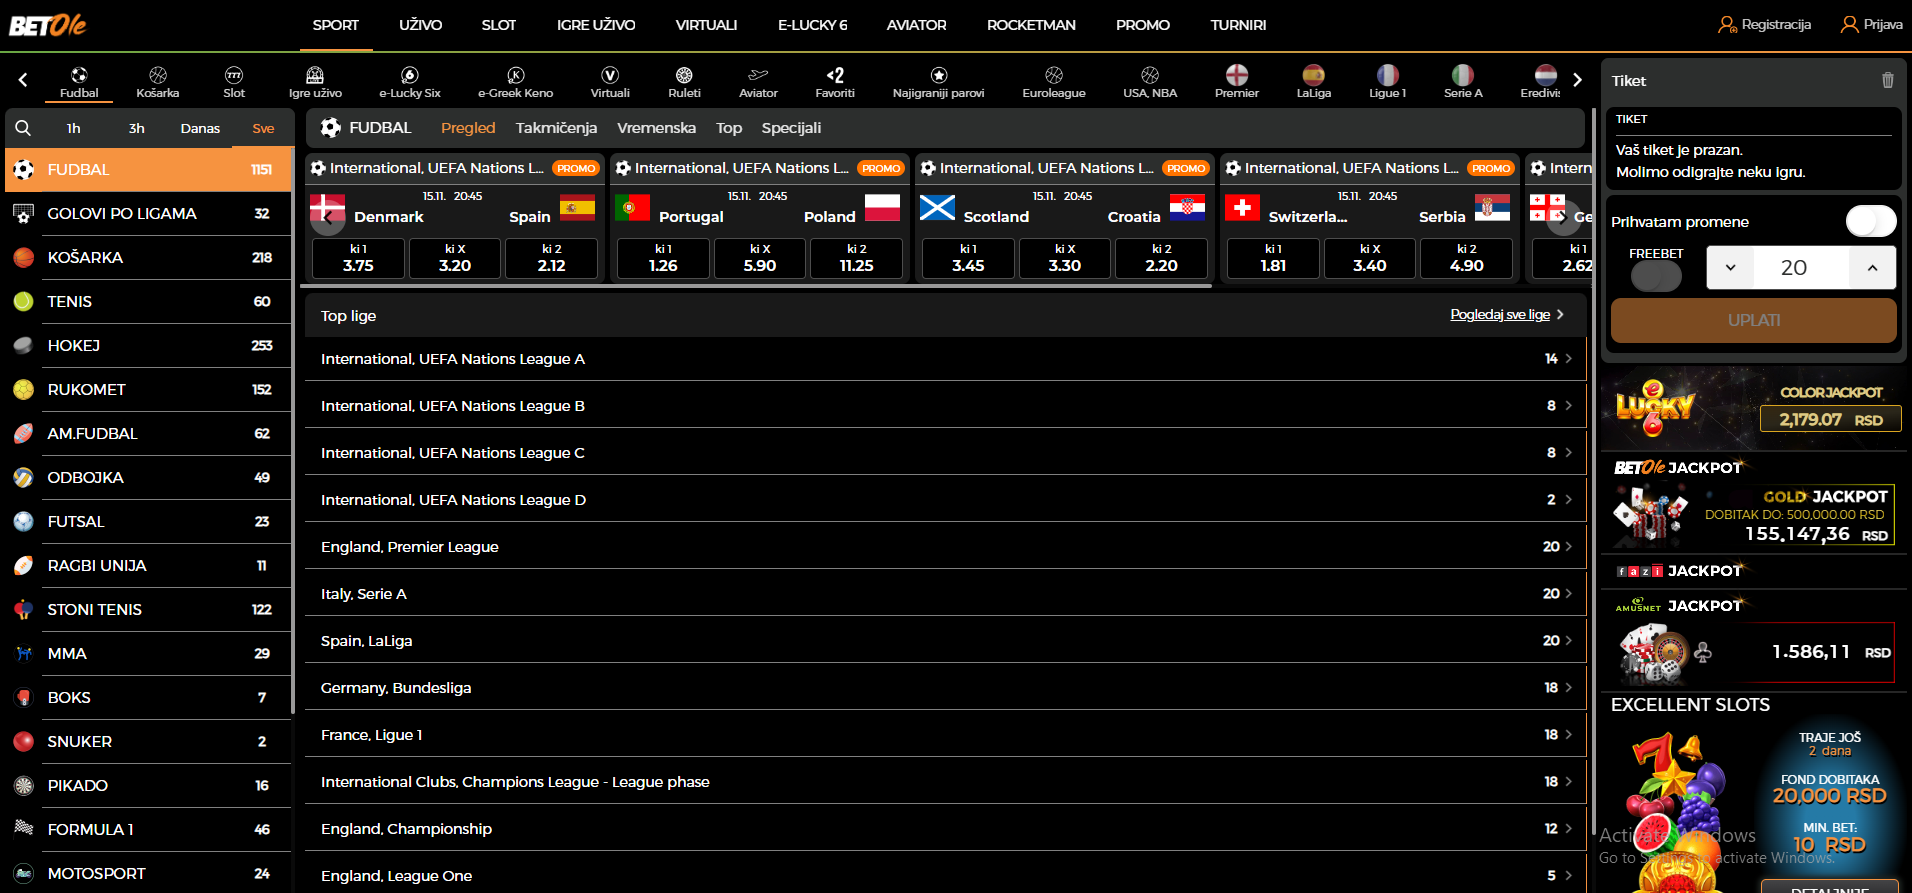The width and height of the screenshot is (1912, 893).
Task: Open Virtuali shortcut icon
Action: pos(610,75)
